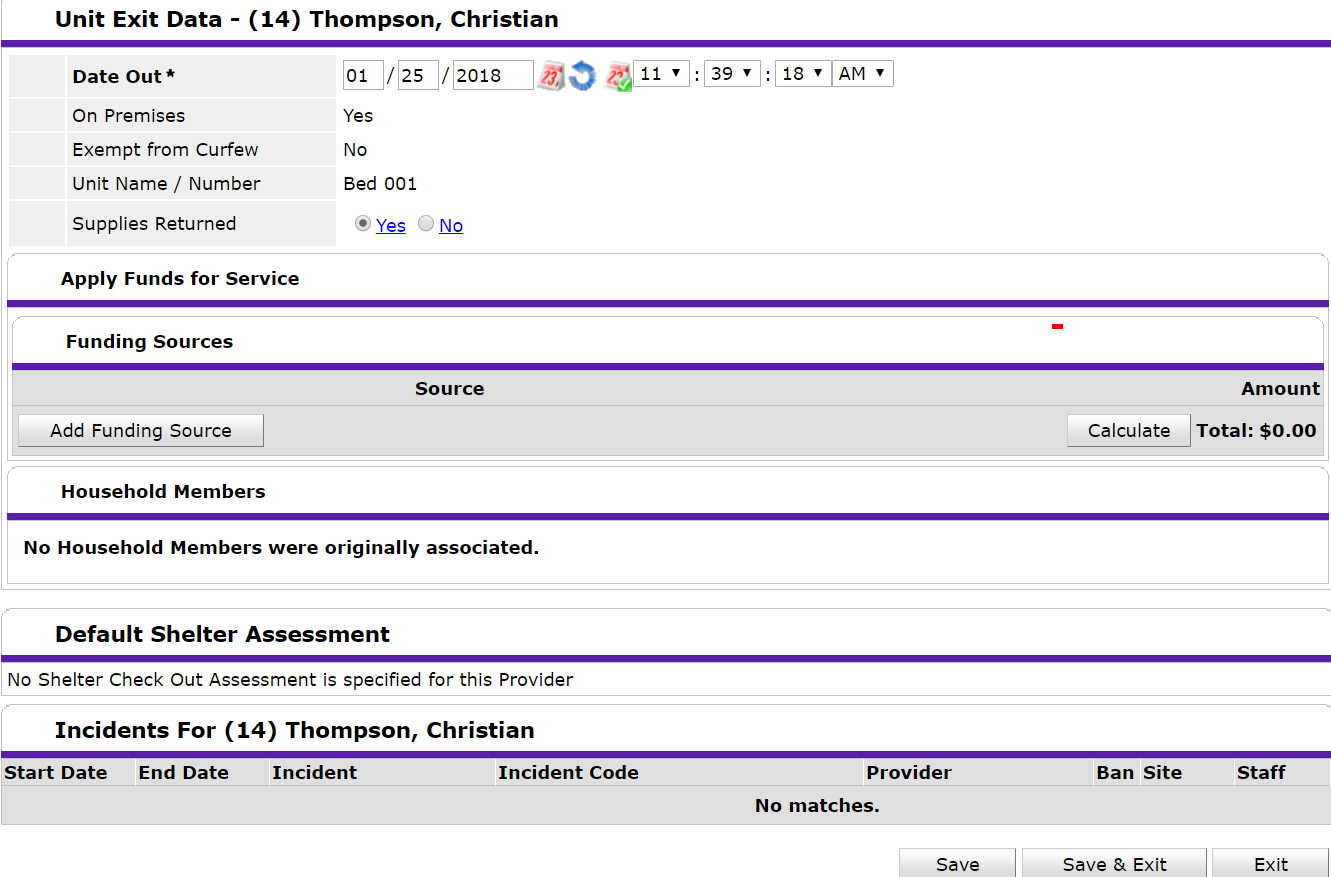The image size is (1331, 877).
Task: Click the Start Date column header
Action: click(x=56, y=773)
